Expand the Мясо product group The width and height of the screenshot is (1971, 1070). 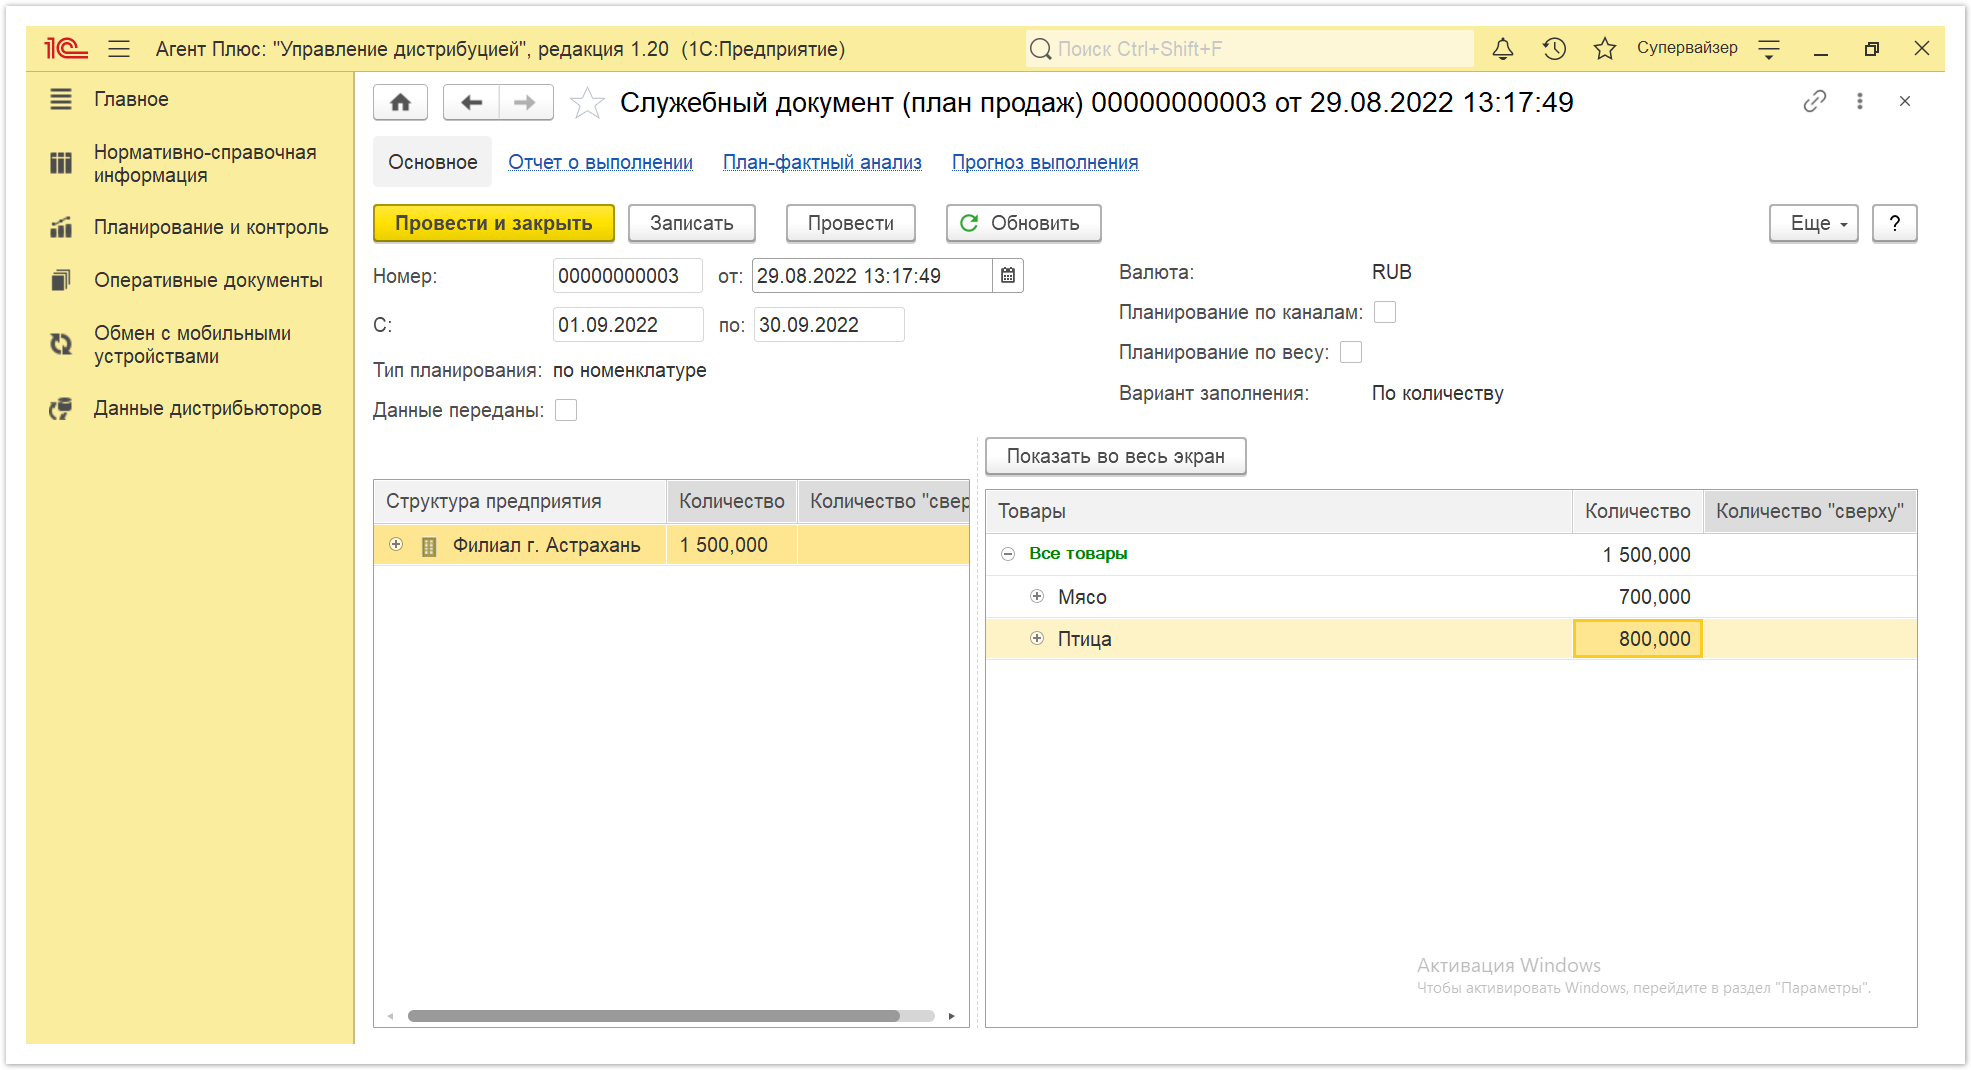click(1037, 596)
